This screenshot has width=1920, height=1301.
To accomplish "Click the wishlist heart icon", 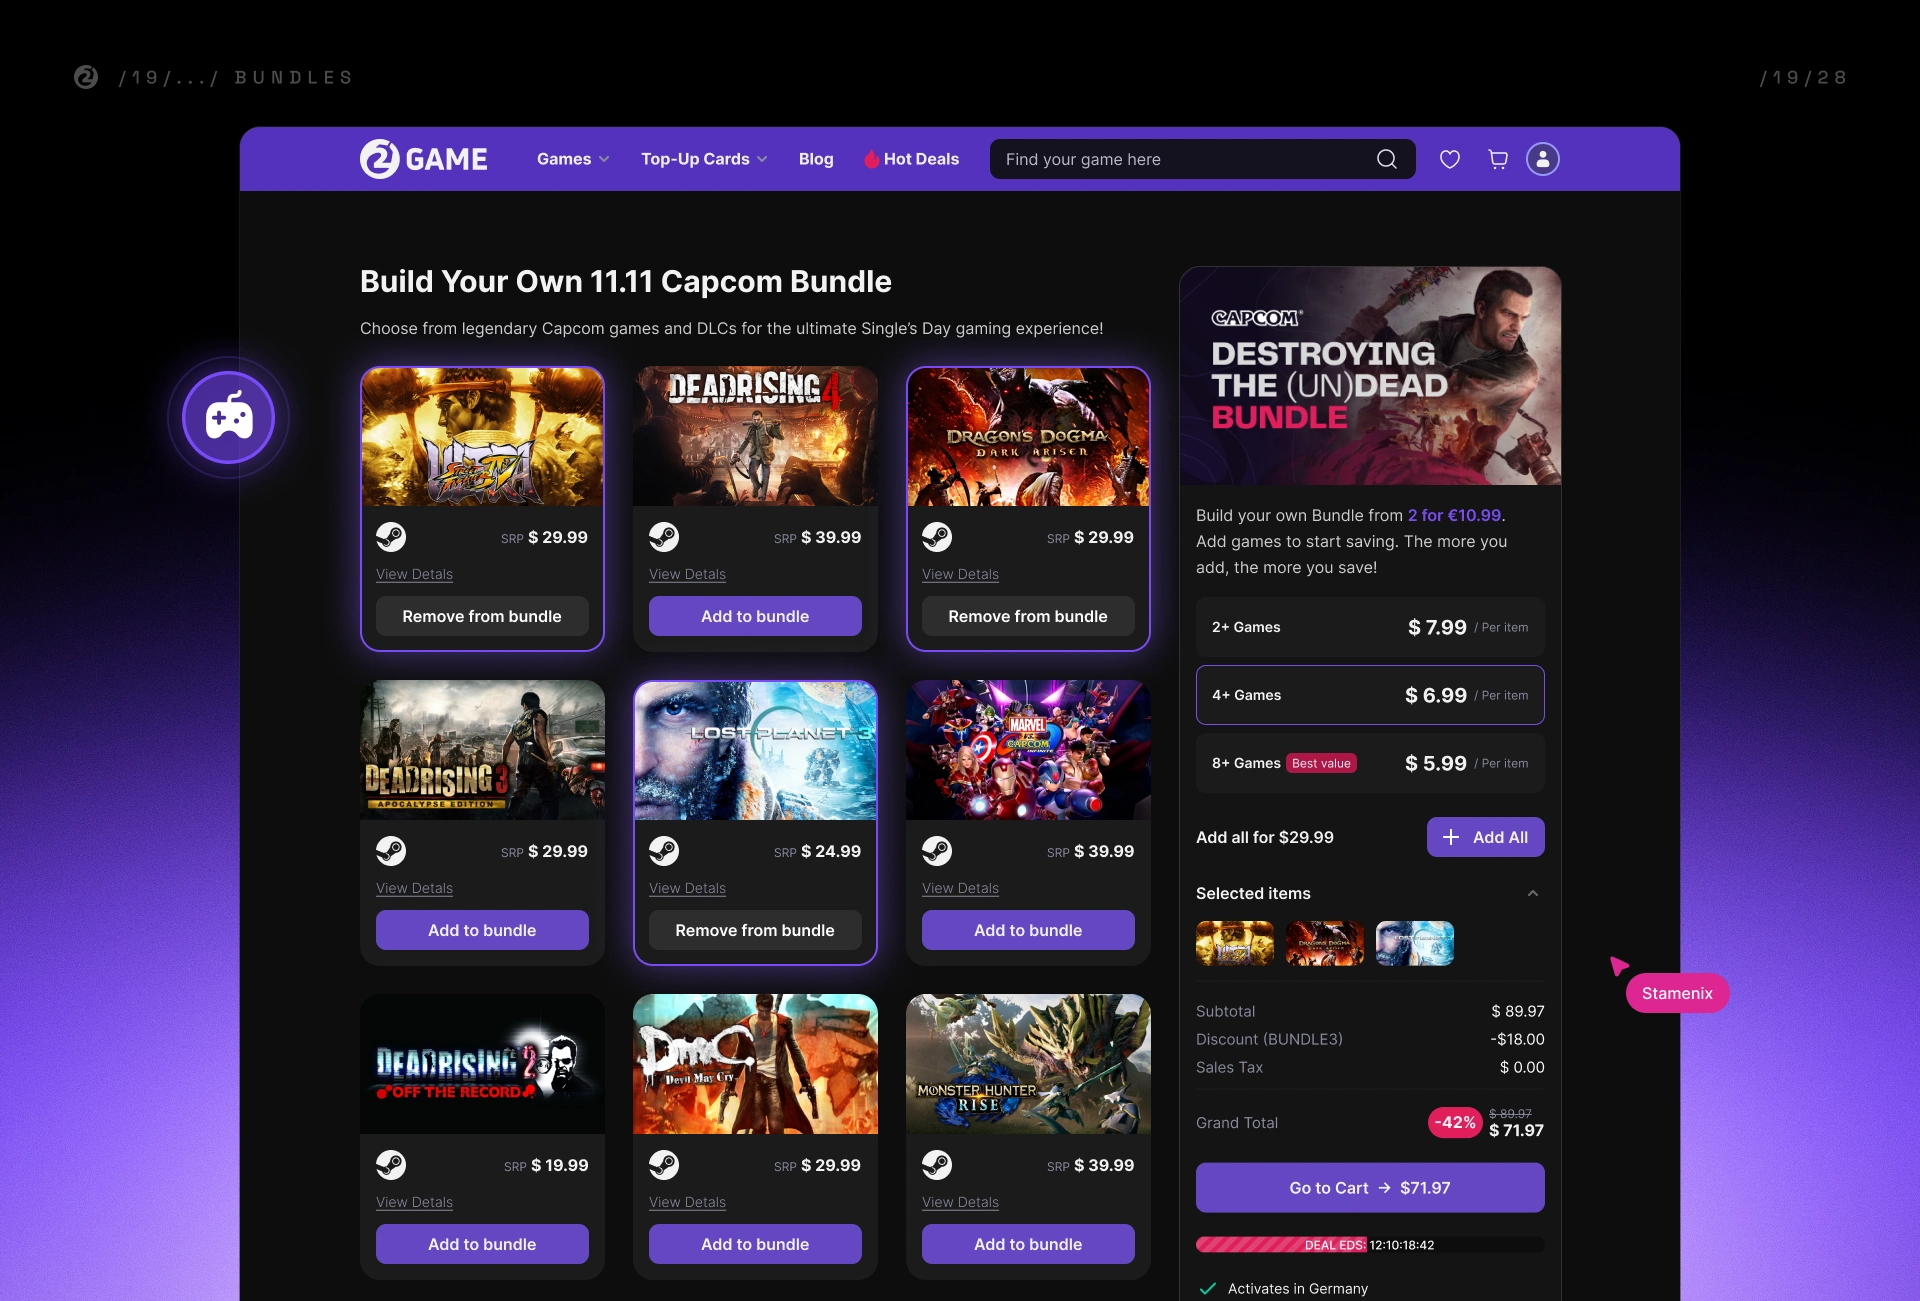I will pos(1449,159).
